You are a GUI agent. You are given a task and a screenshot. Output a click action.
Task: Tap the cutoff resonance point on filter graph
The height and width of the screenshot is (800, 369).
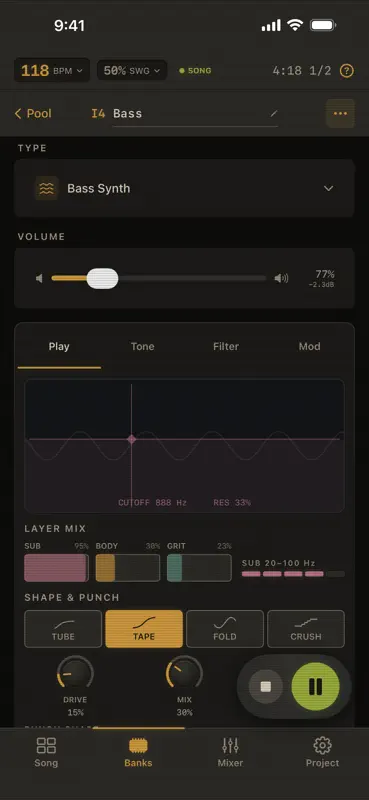(132, 439)
